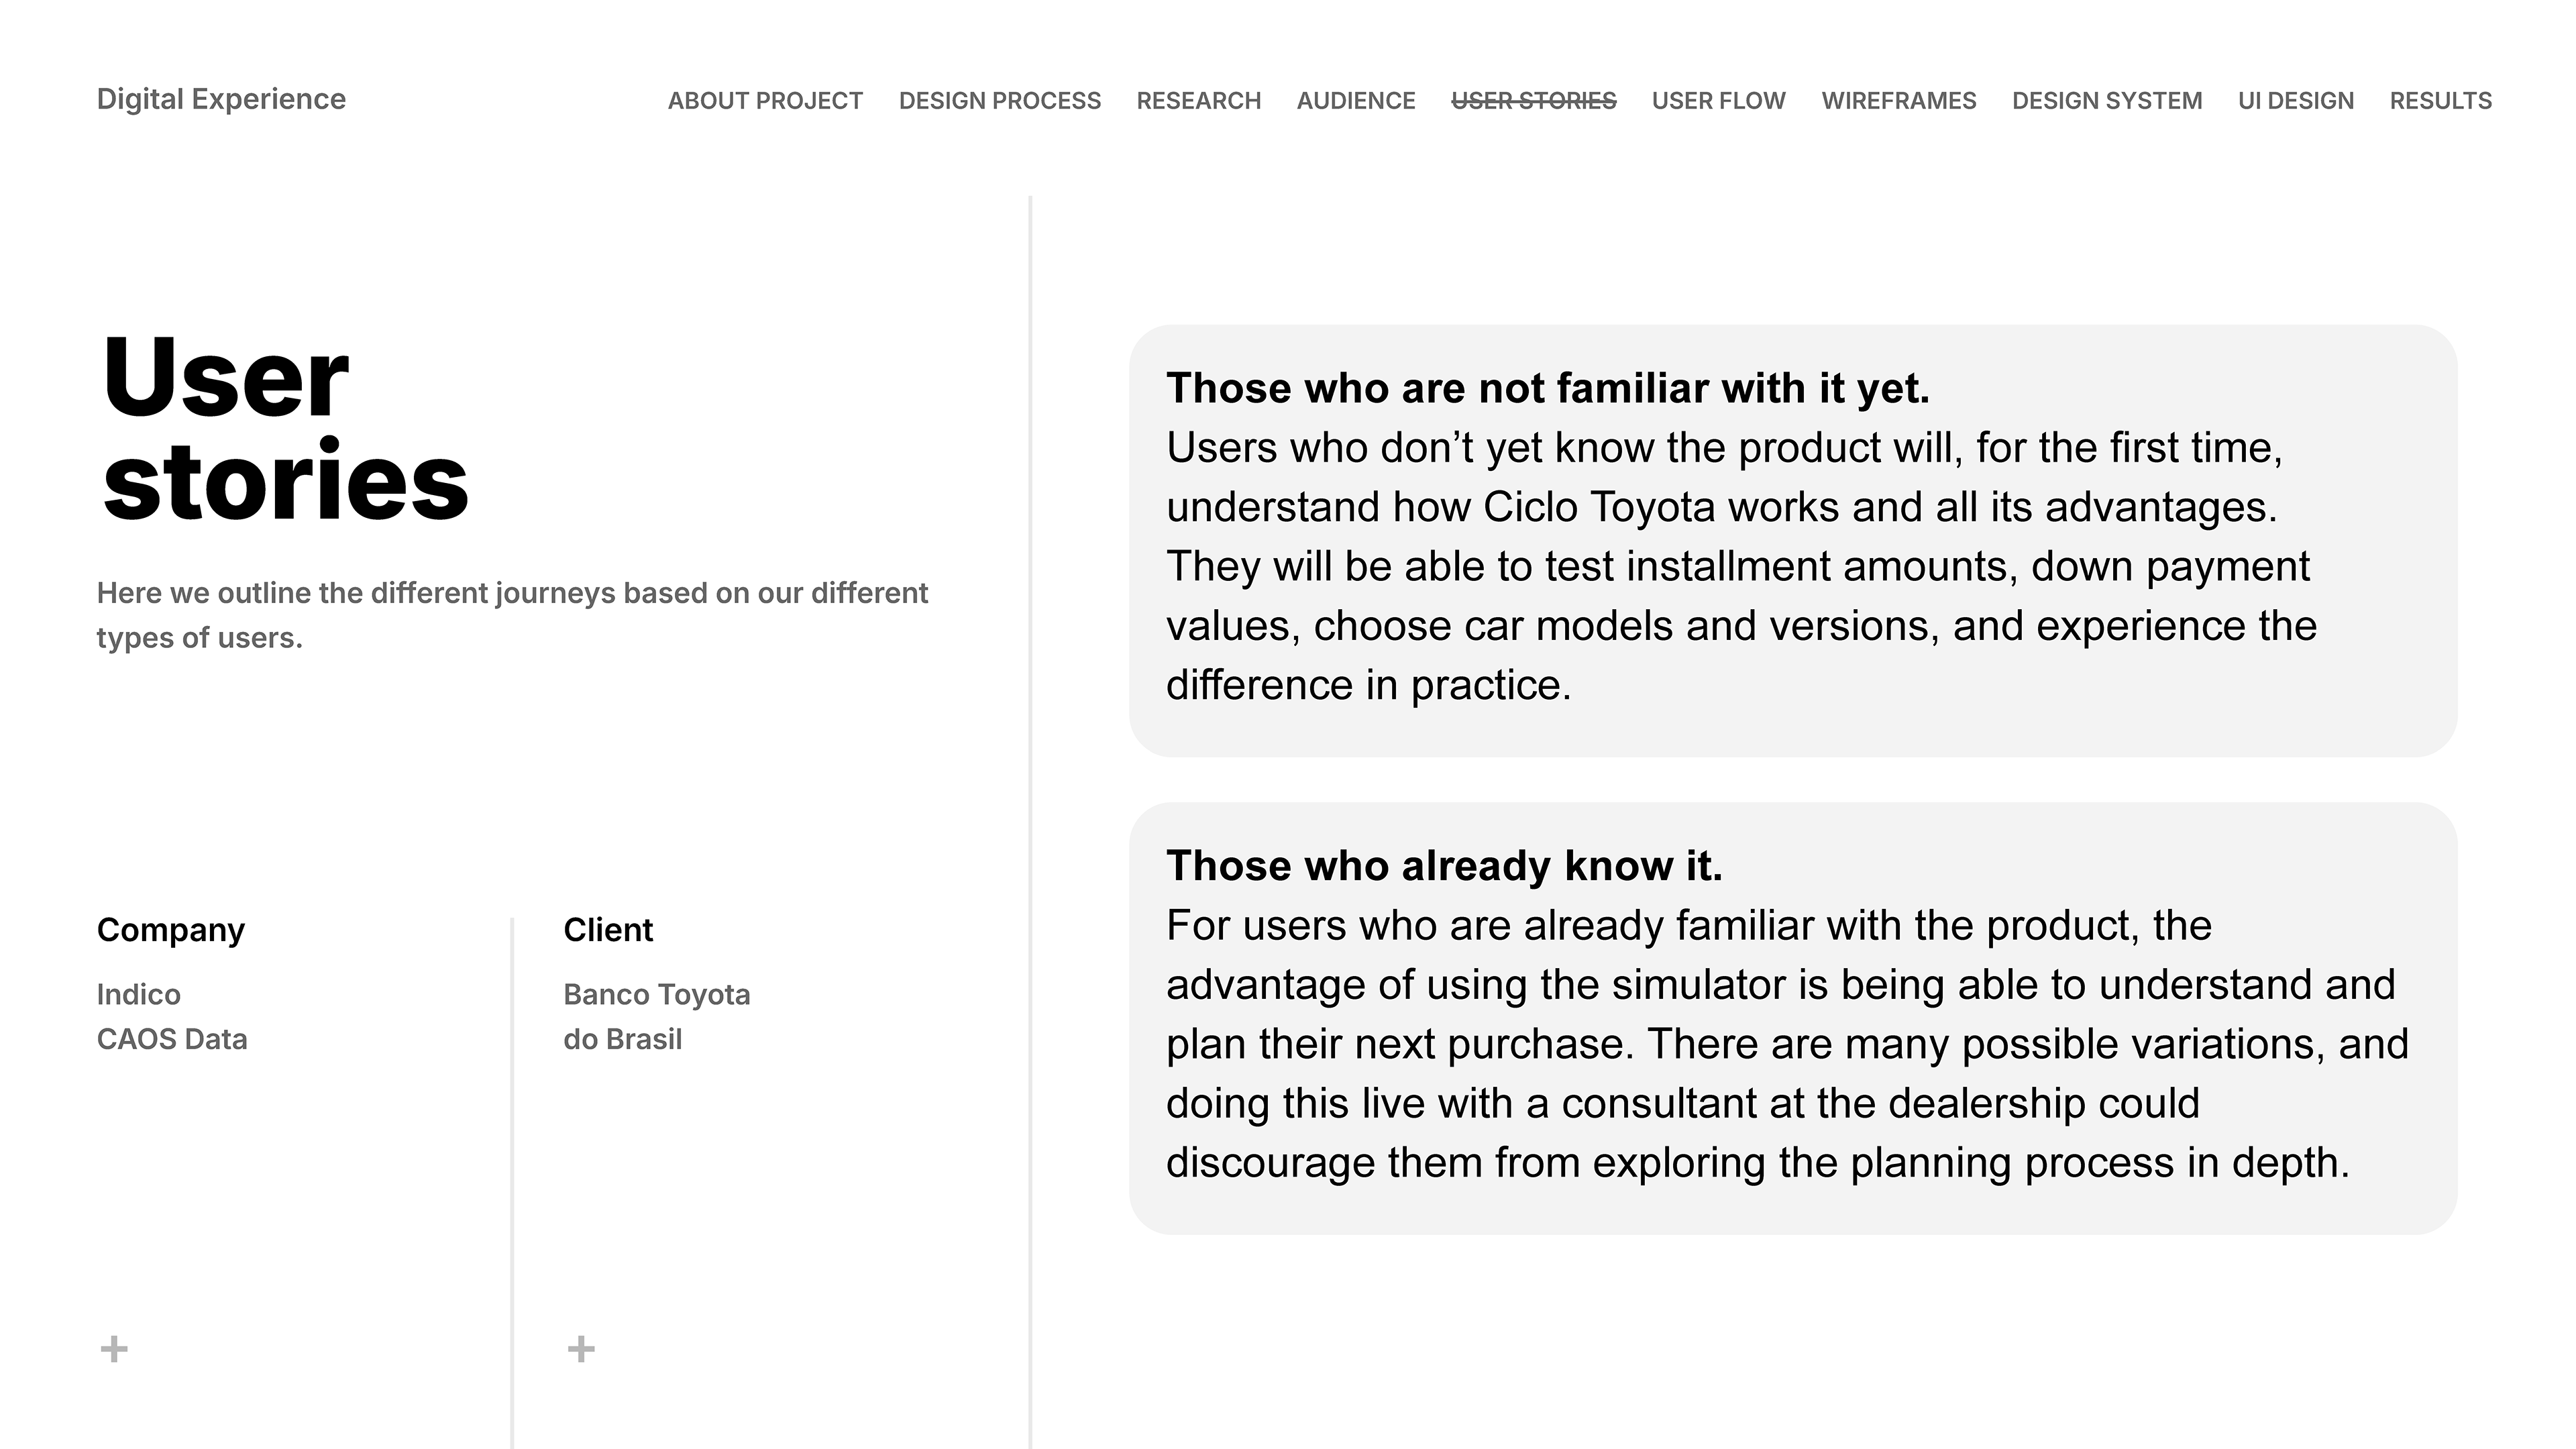Select the Banco Toyota do Brasil text
This screenshot has height=1449, width=2576.
point(656,1017)
